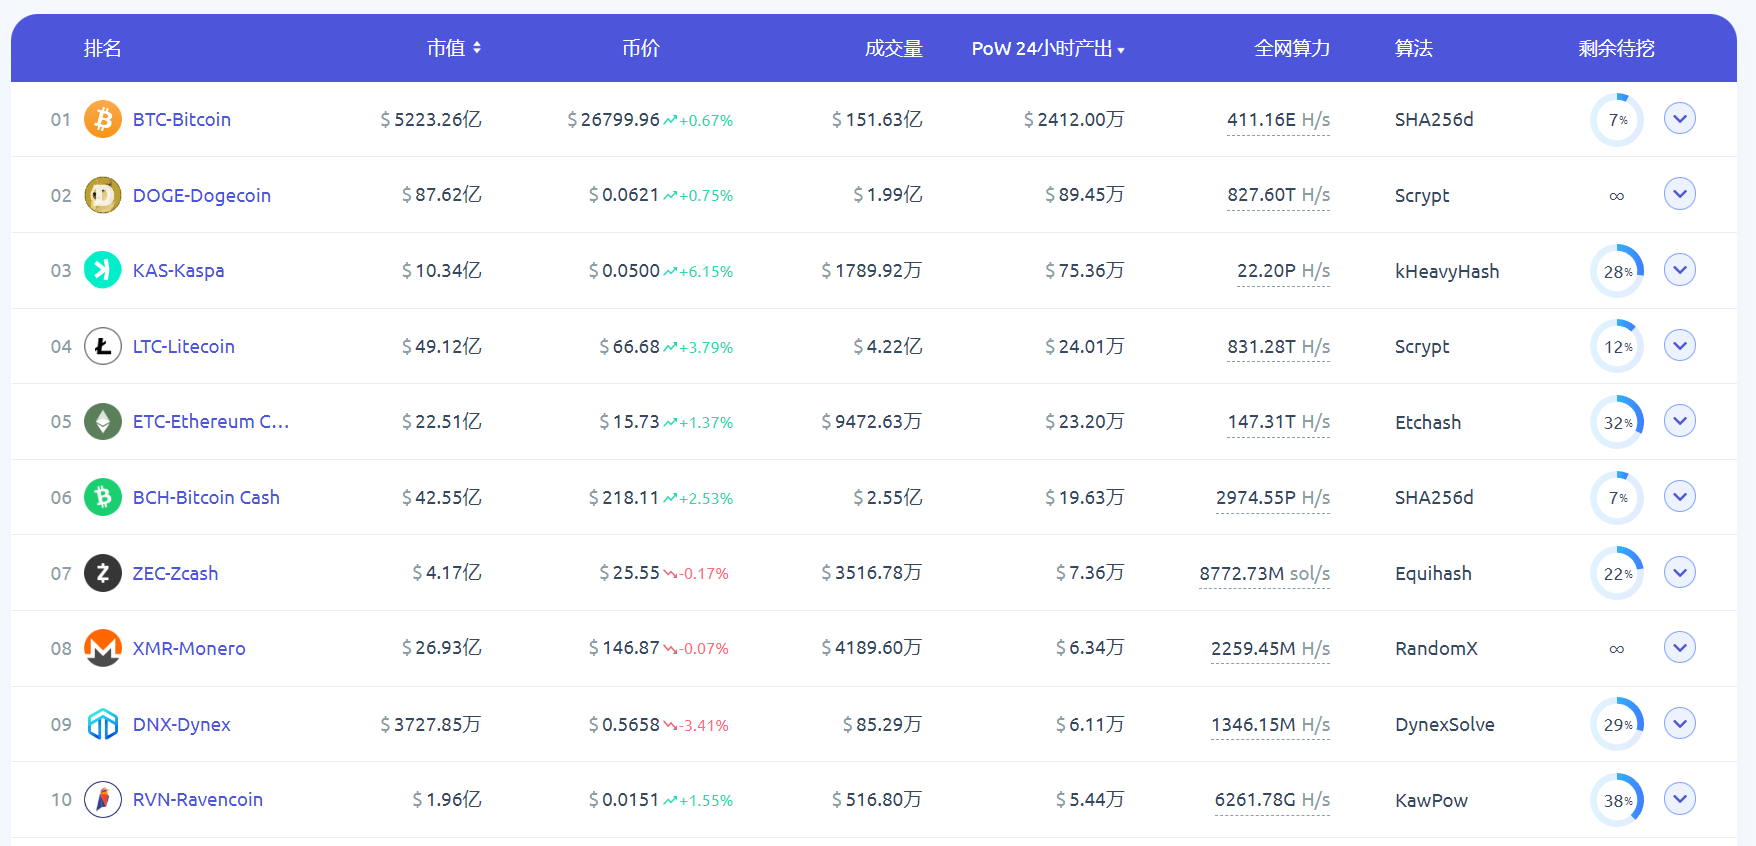Viewport: 1756px width, 846px height.
Task: Click the Ethereum Classic logo icon
Action: (x=103, y=422)
